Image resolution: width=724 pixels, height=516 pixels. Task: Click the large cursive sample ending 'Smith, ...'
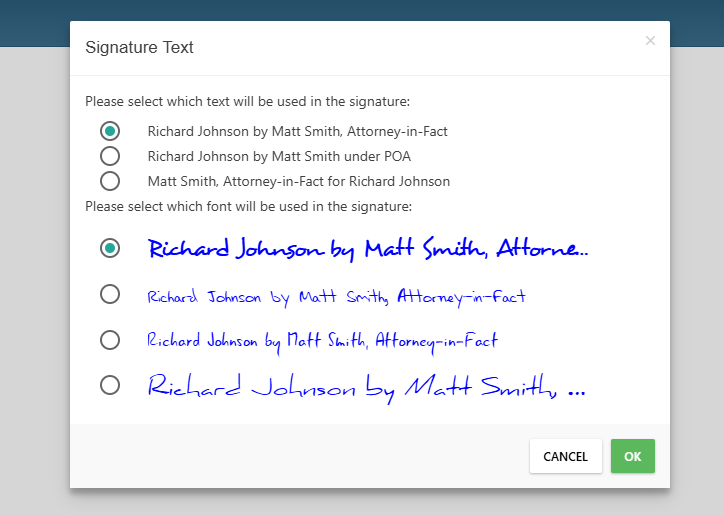pos(367,388)
